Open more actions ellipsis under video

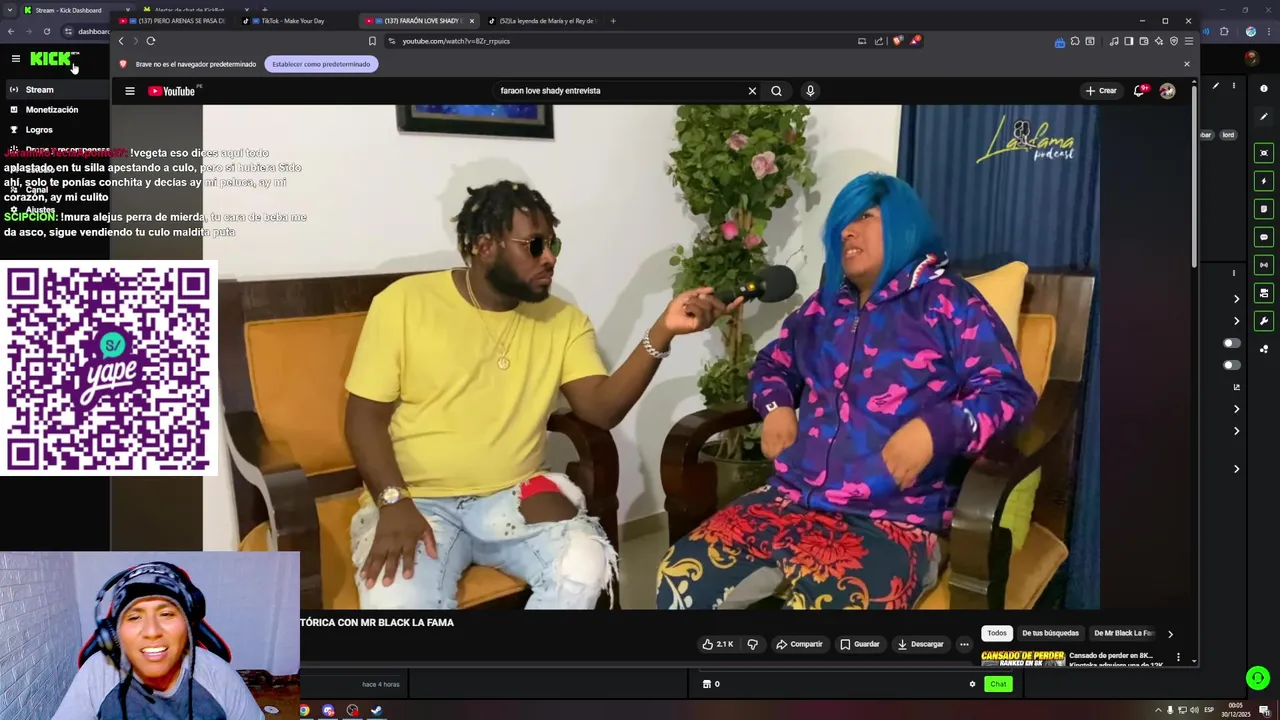tap(964, 644)
